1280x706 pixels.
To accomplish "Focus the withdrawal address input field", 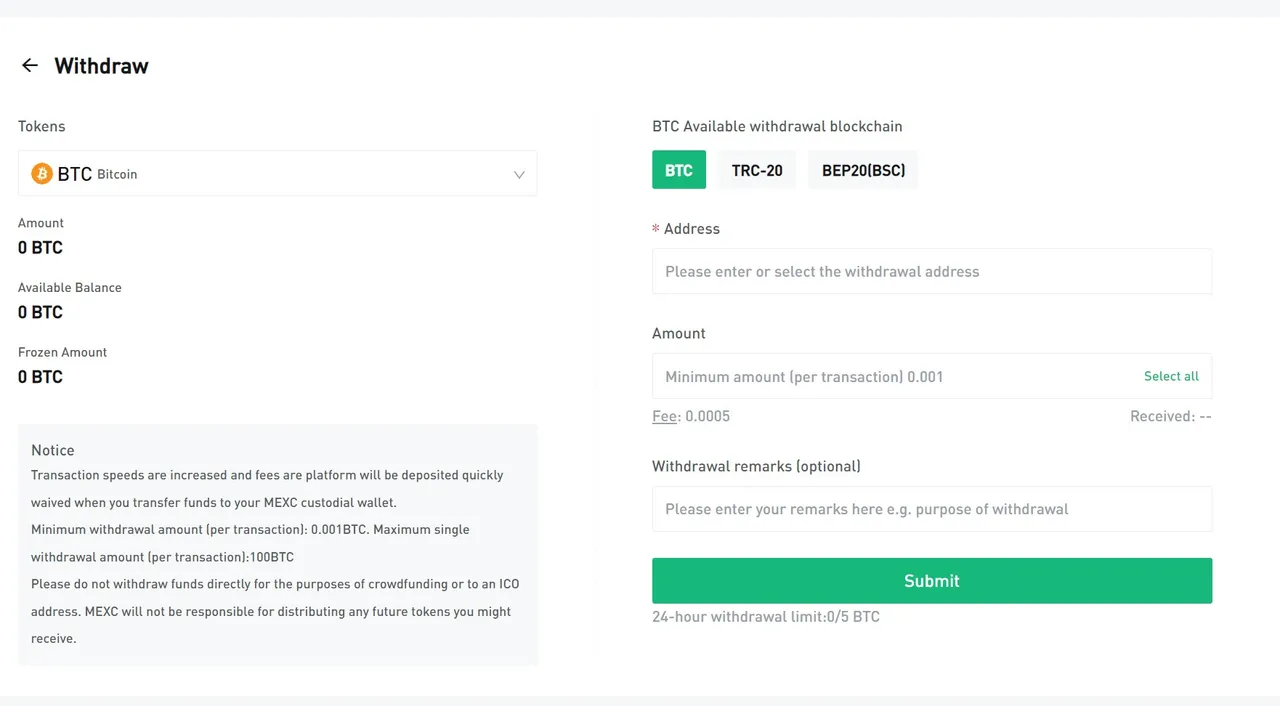I will click(932, 271).
